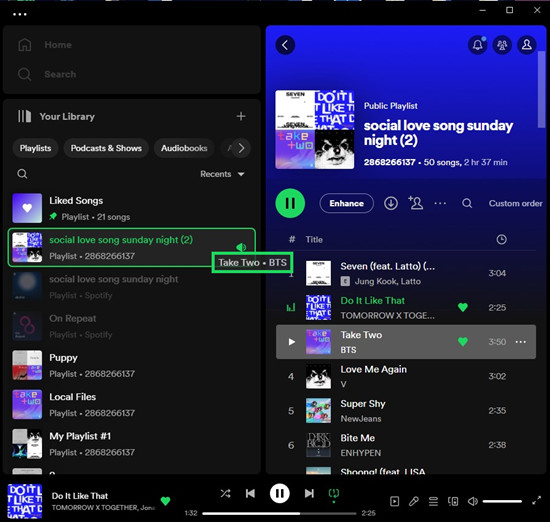Open On Repeat playlist

132,326
